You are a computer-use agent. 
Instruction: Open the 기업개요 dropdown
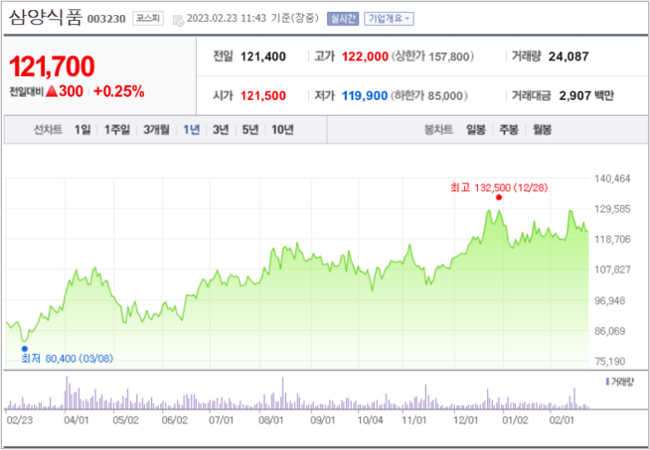click(x=389, y=19)
